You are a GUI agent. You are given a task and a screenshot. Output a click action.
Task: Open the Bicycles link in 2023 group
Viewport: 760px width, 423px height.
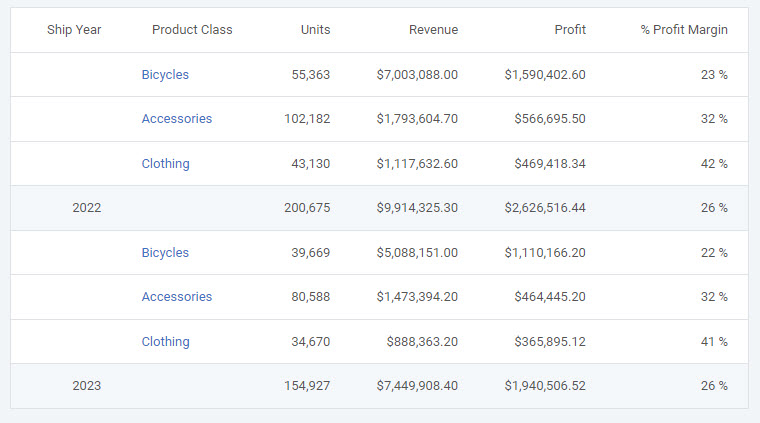pyautogui.click(x=165, y=252)
